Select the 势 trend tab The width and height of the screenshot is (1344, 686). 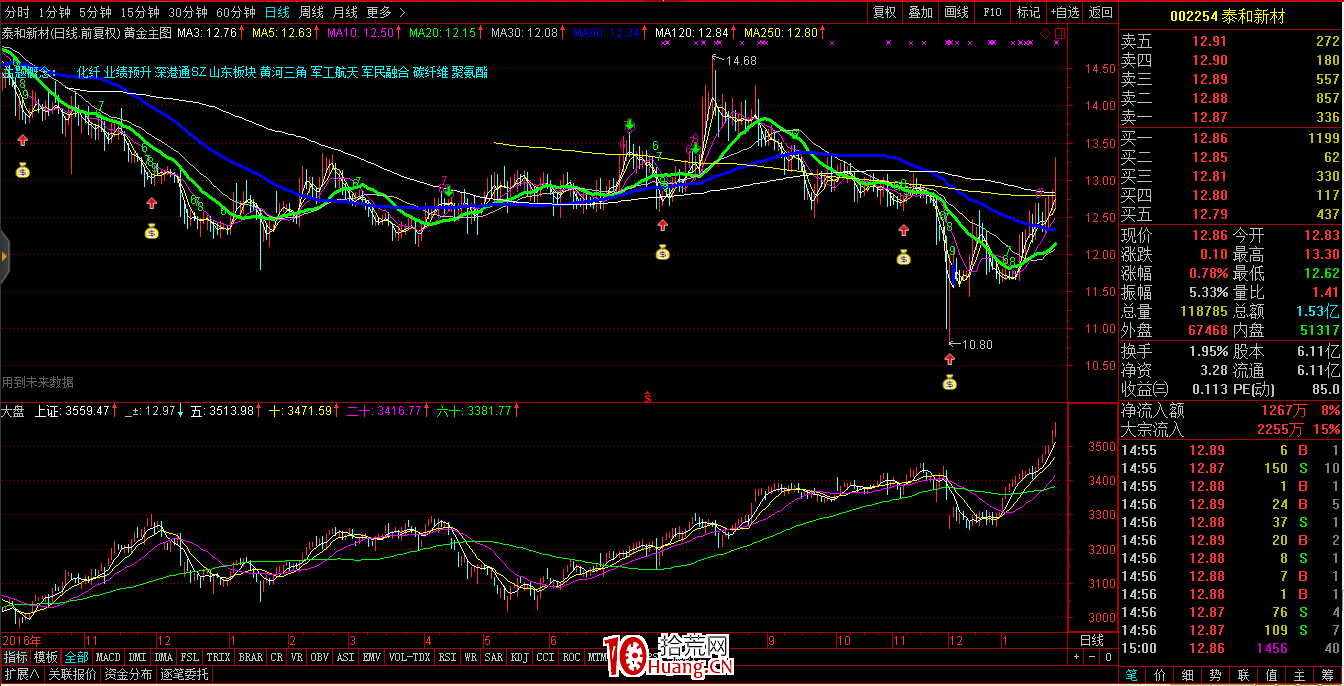[1215, 676]
